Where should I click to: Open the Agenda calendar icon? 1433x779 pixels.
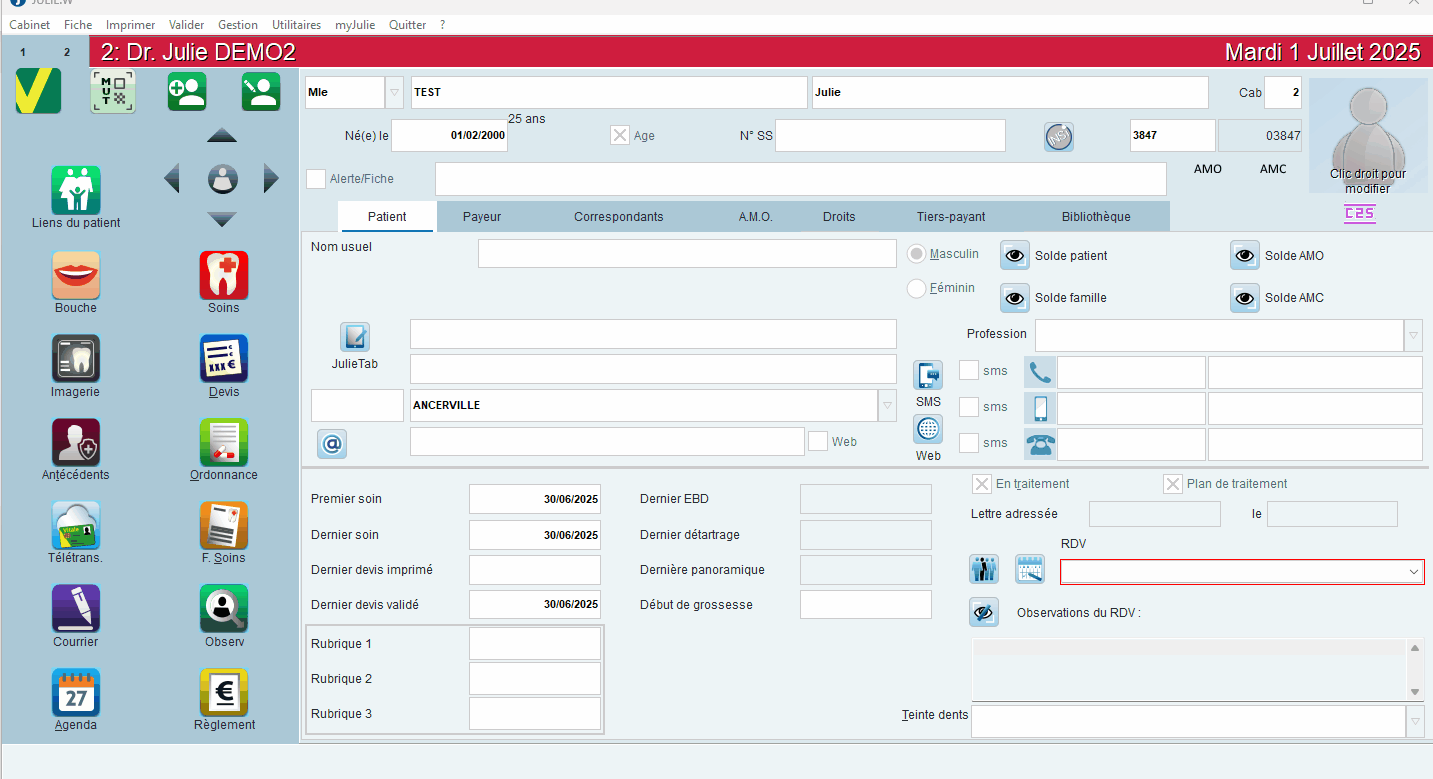coord(76,692)
